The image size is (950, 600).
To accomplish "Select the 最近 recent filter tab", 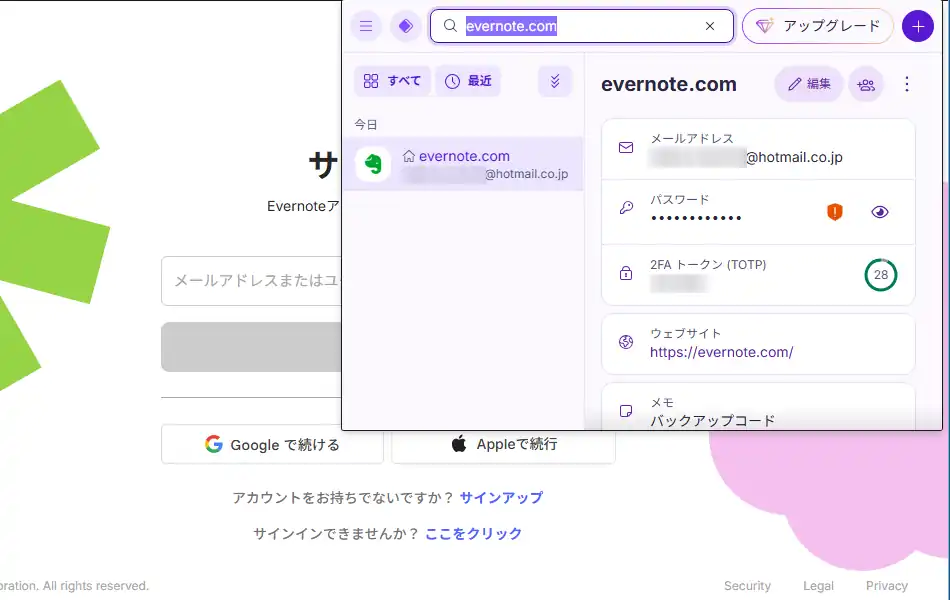I will pyautogui.click(x=468, y=81).
